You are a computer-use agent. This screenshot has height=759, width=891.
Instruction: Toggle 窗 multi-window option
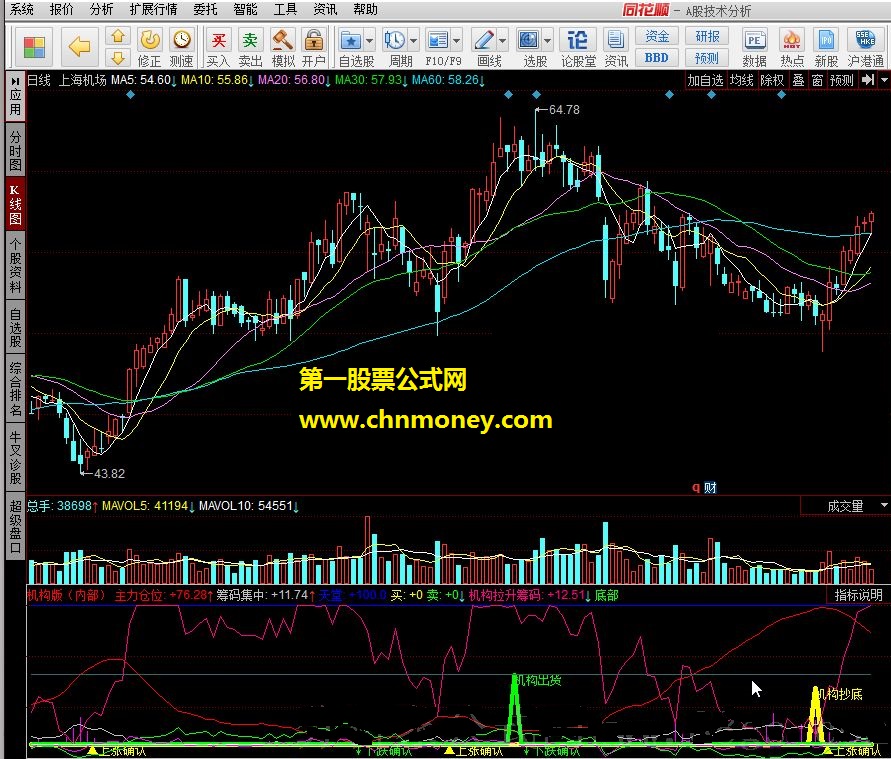817,80
